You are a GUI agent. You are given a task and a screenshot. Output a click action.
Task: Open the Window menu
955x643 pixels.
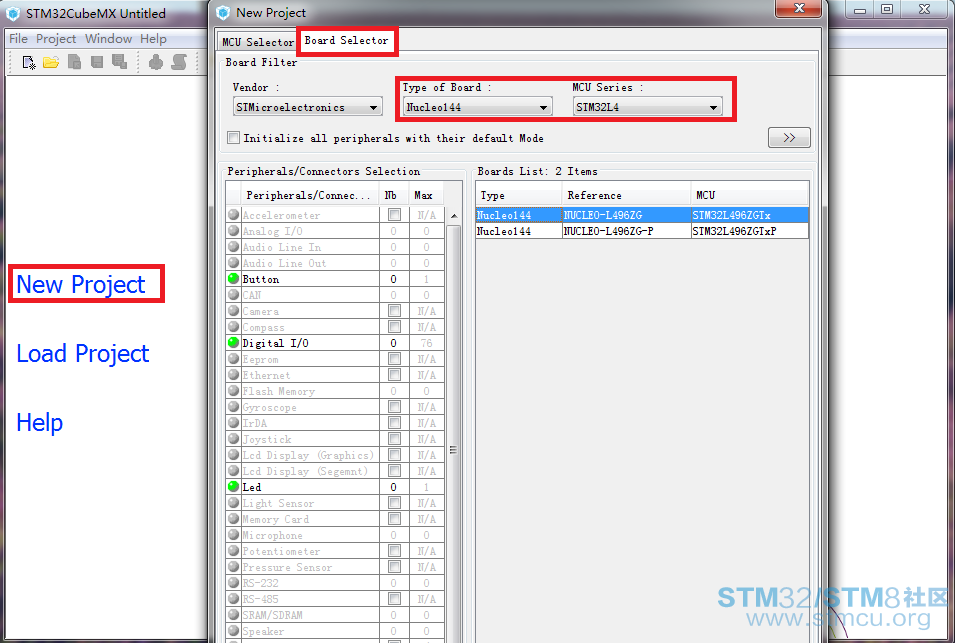pyautogui.click(x=108, y=39)
